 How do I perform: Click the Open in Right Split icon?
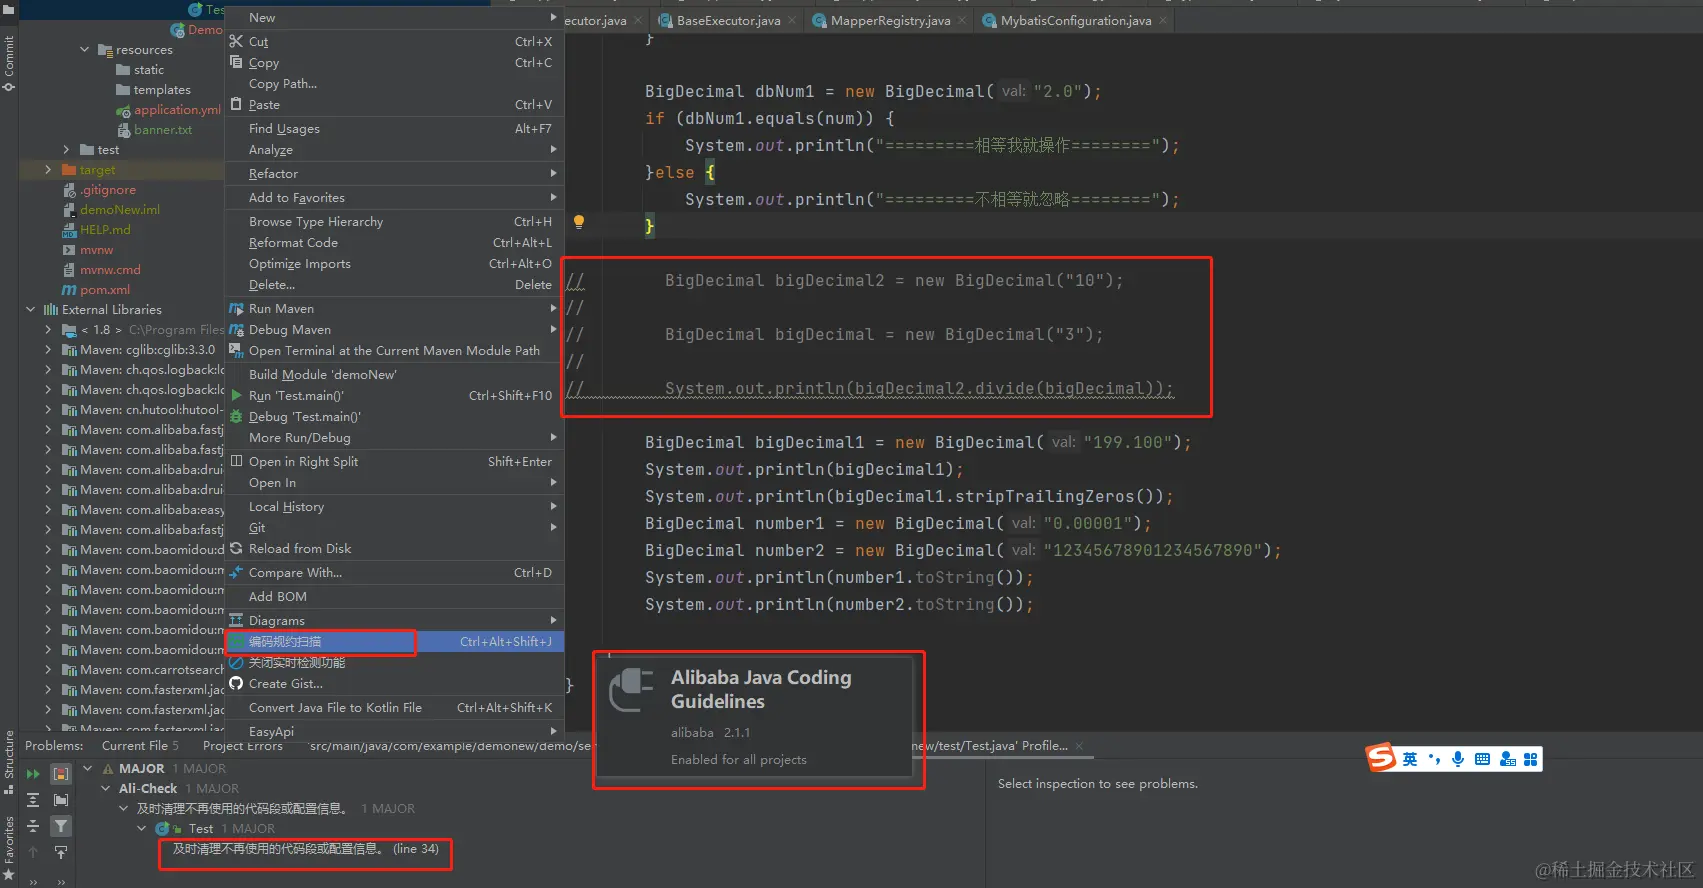(236, 462)
